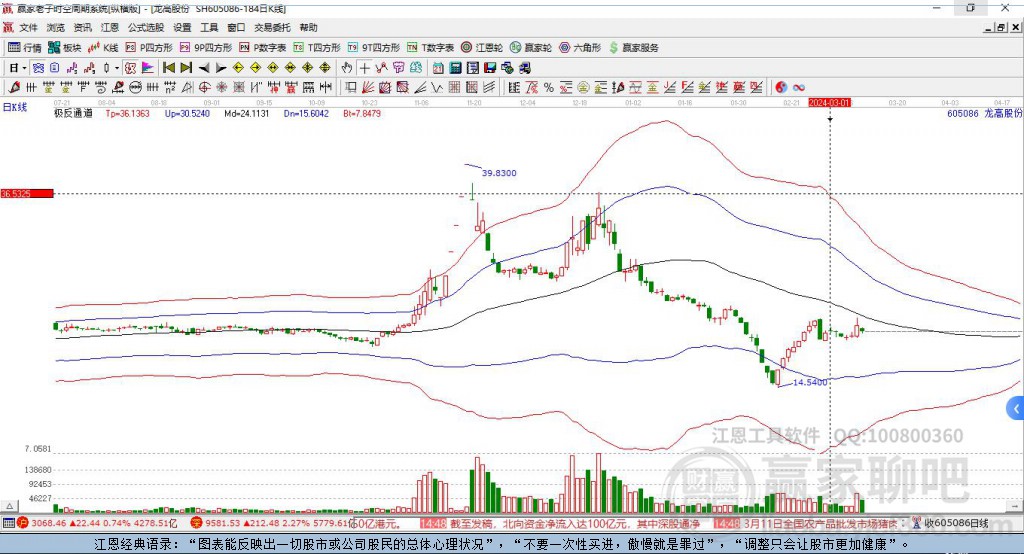The width and height of the screenshot is (1024, 554).
Task: Open the 板块 sector view
Action: click(65, 48)
